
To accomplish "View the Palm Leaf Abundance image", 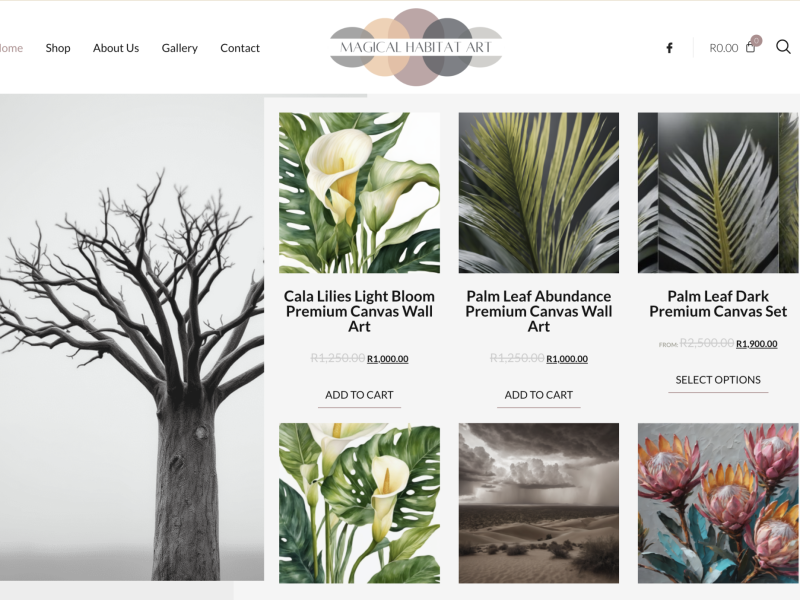I will (x=539, y=193).
